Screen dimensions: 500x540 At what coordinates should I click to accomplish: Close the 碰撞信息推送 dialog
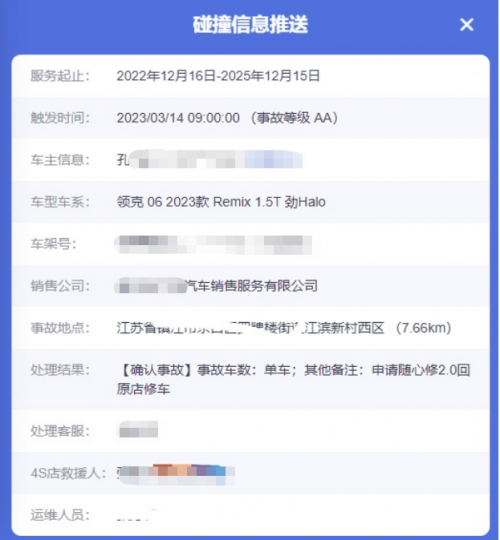[x=467, y=24]
